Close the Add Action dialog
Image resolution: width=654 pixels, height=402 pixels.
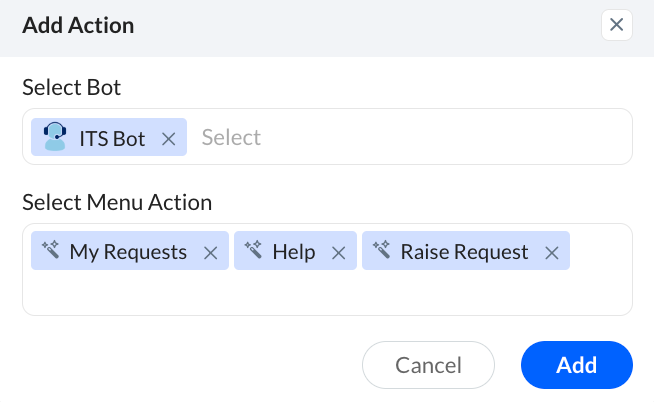[616, 25]
